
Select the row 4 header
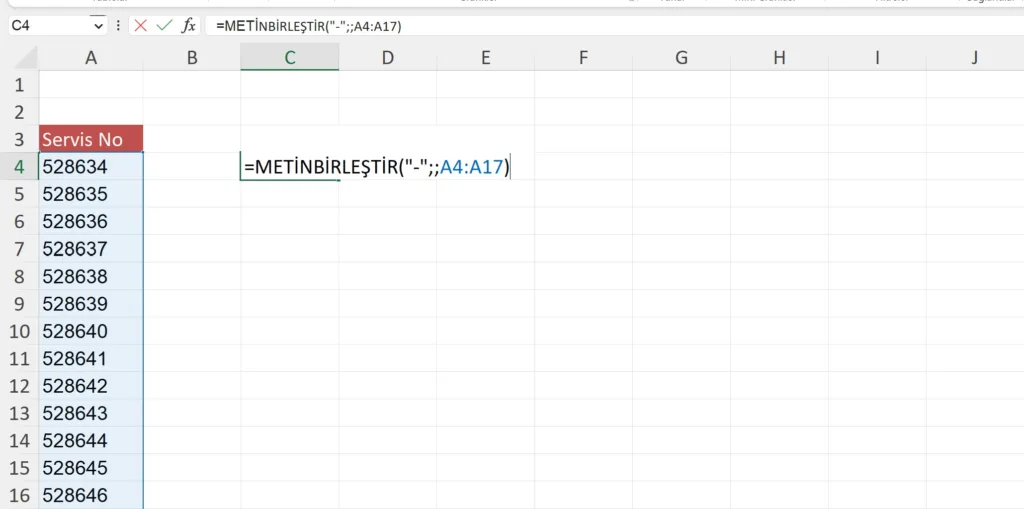pyautogui.click(x=19, y=167)
